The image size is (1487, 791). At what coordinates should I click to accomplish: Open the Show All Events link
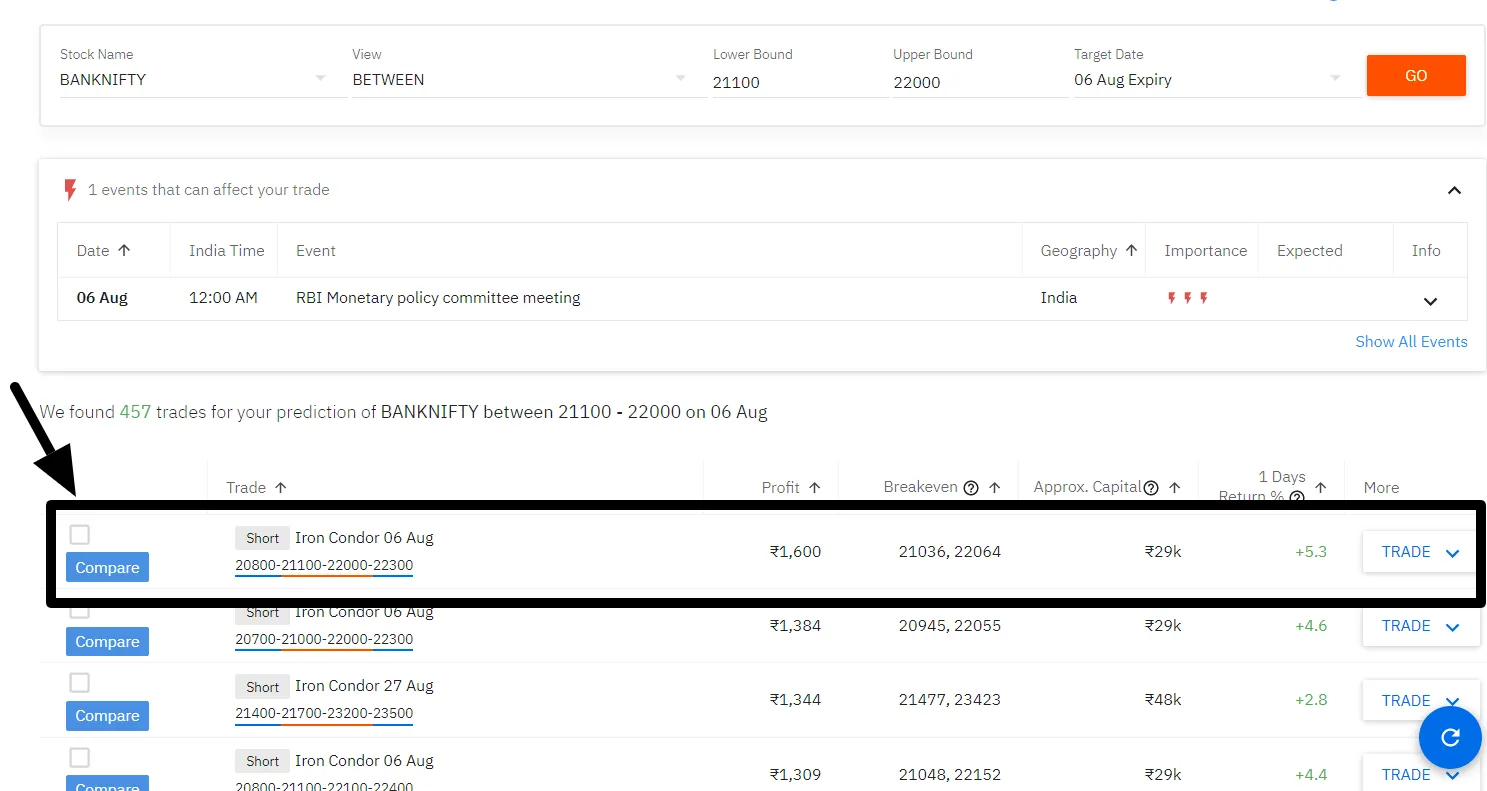[1411, 342]
